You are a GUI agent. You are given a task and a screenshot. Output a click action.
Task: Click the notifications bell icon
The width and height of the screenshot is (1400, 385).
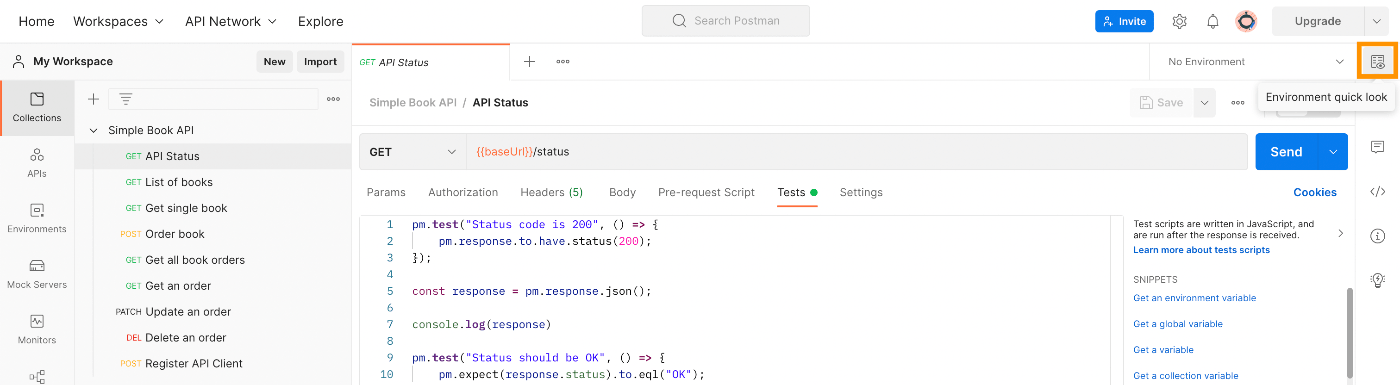pyautogui.click(x=1213, y=21)
